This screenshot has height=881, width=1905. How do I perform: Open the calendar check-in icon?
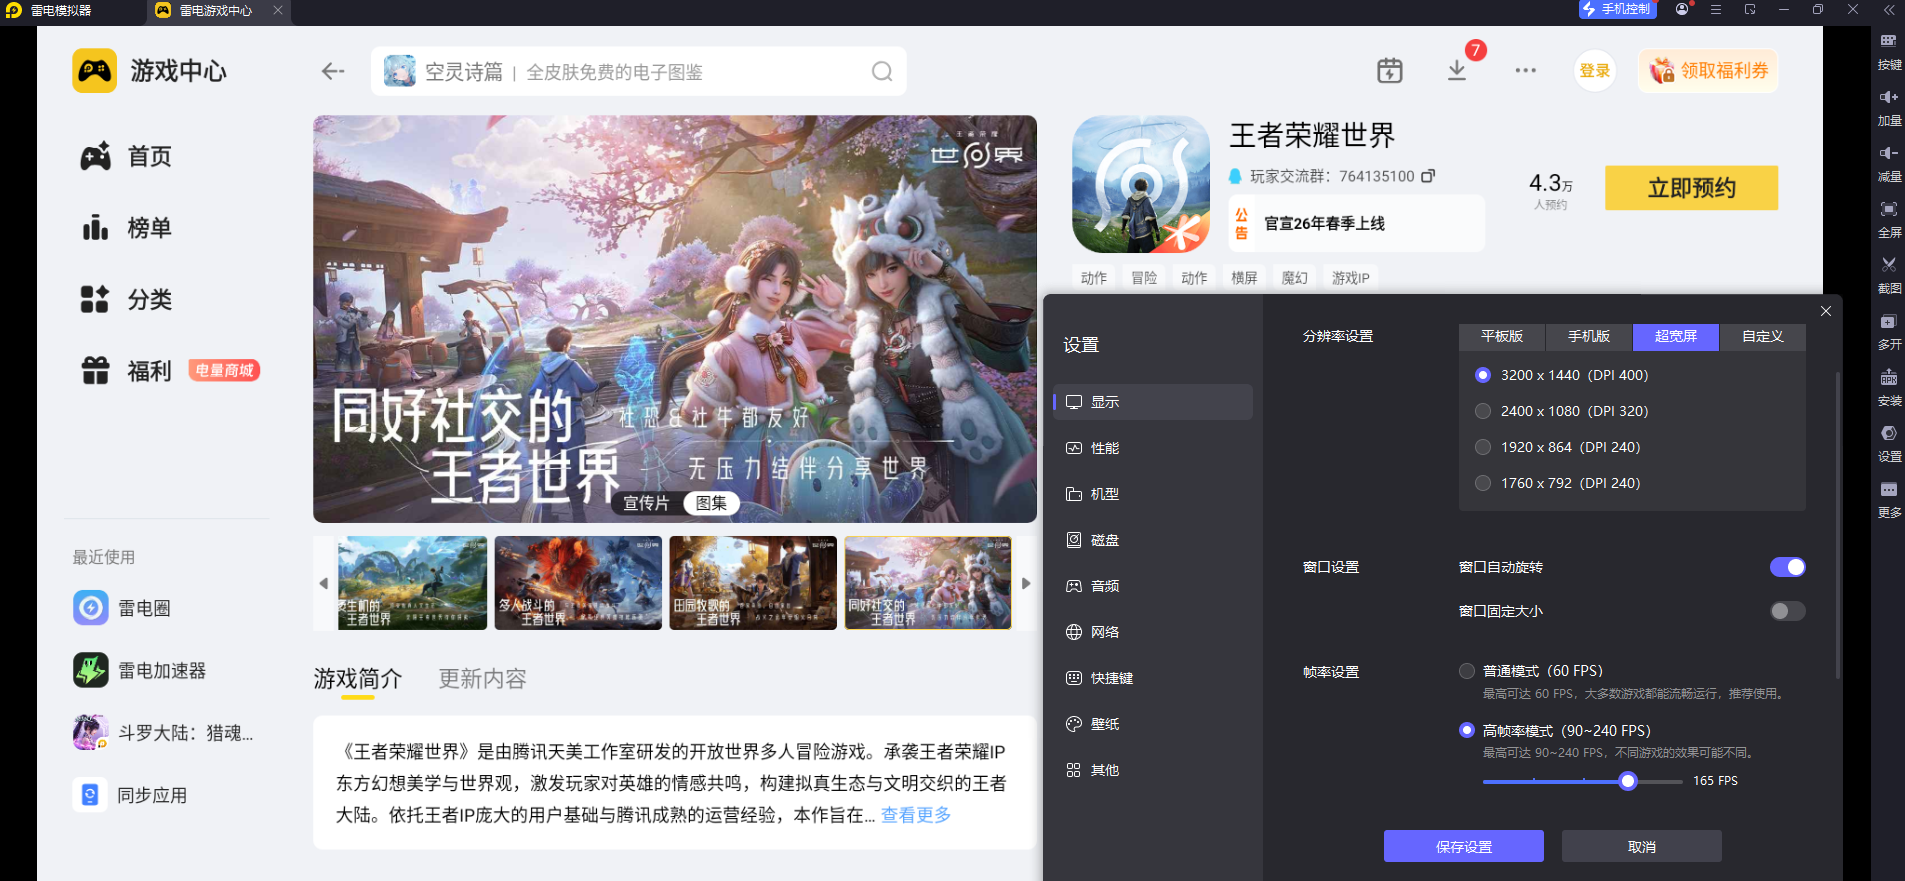tap(1390, 70)
